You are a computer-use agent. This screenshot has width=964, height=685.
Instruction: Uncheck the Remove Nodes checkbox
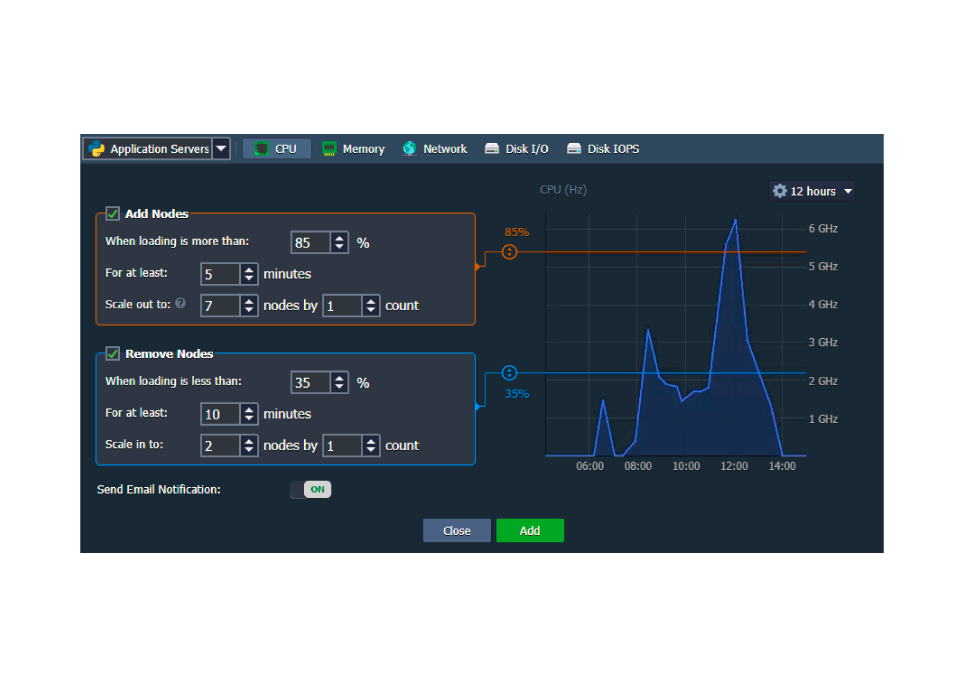tap(113, 353)
